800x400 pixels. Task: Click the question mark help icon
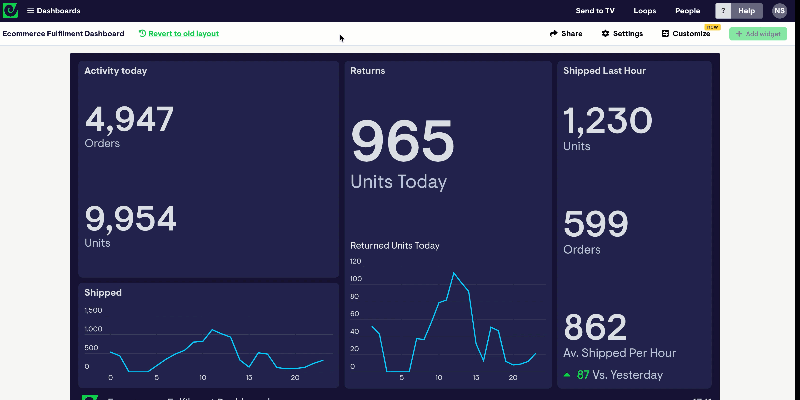[x=723, y=11]
